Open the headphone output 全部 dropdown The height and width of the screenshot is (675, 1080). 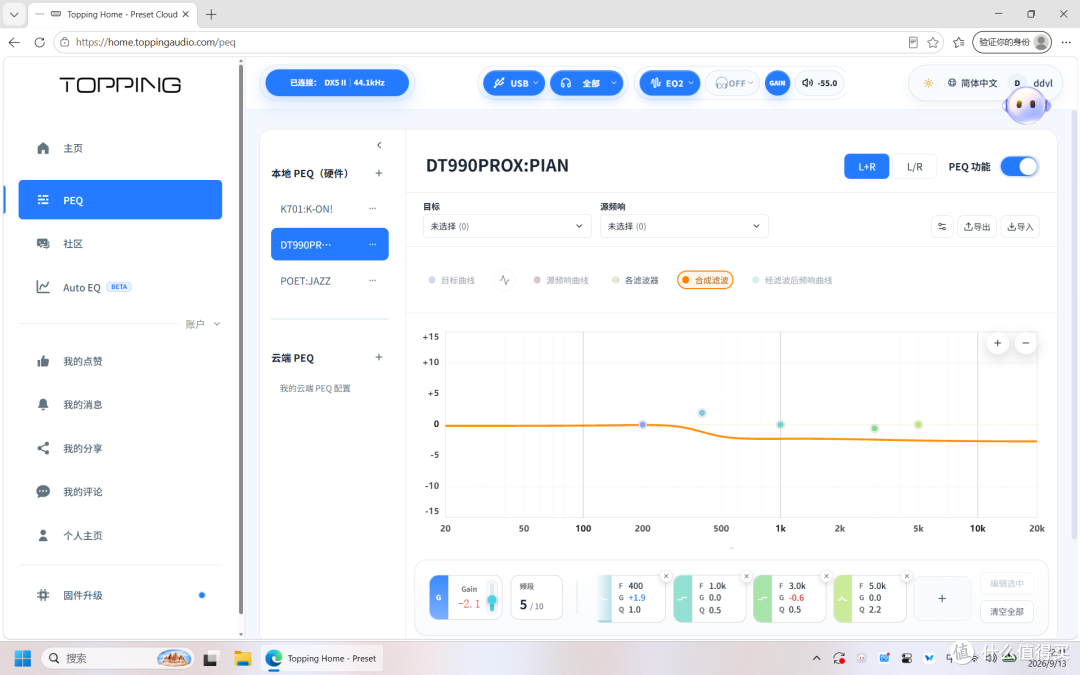(586, 83)
